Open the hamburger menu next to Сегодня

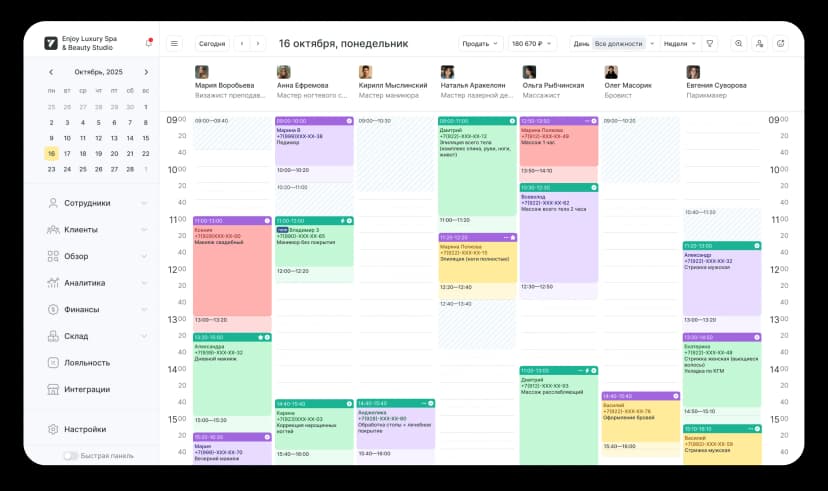click(174, 44)
